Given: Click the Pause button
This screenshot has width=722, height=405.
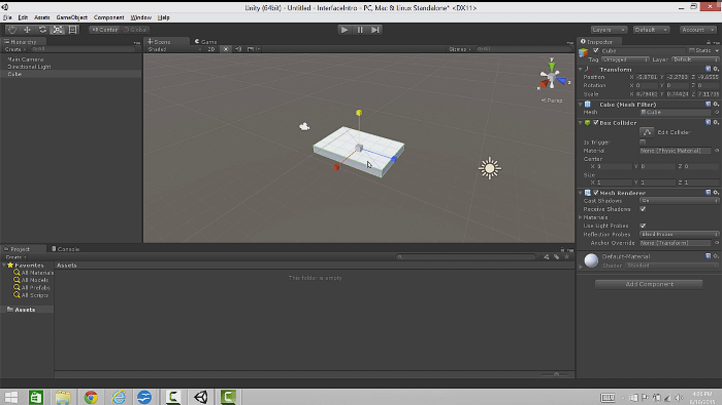Looking at the screenshot, I should (360, 29).
